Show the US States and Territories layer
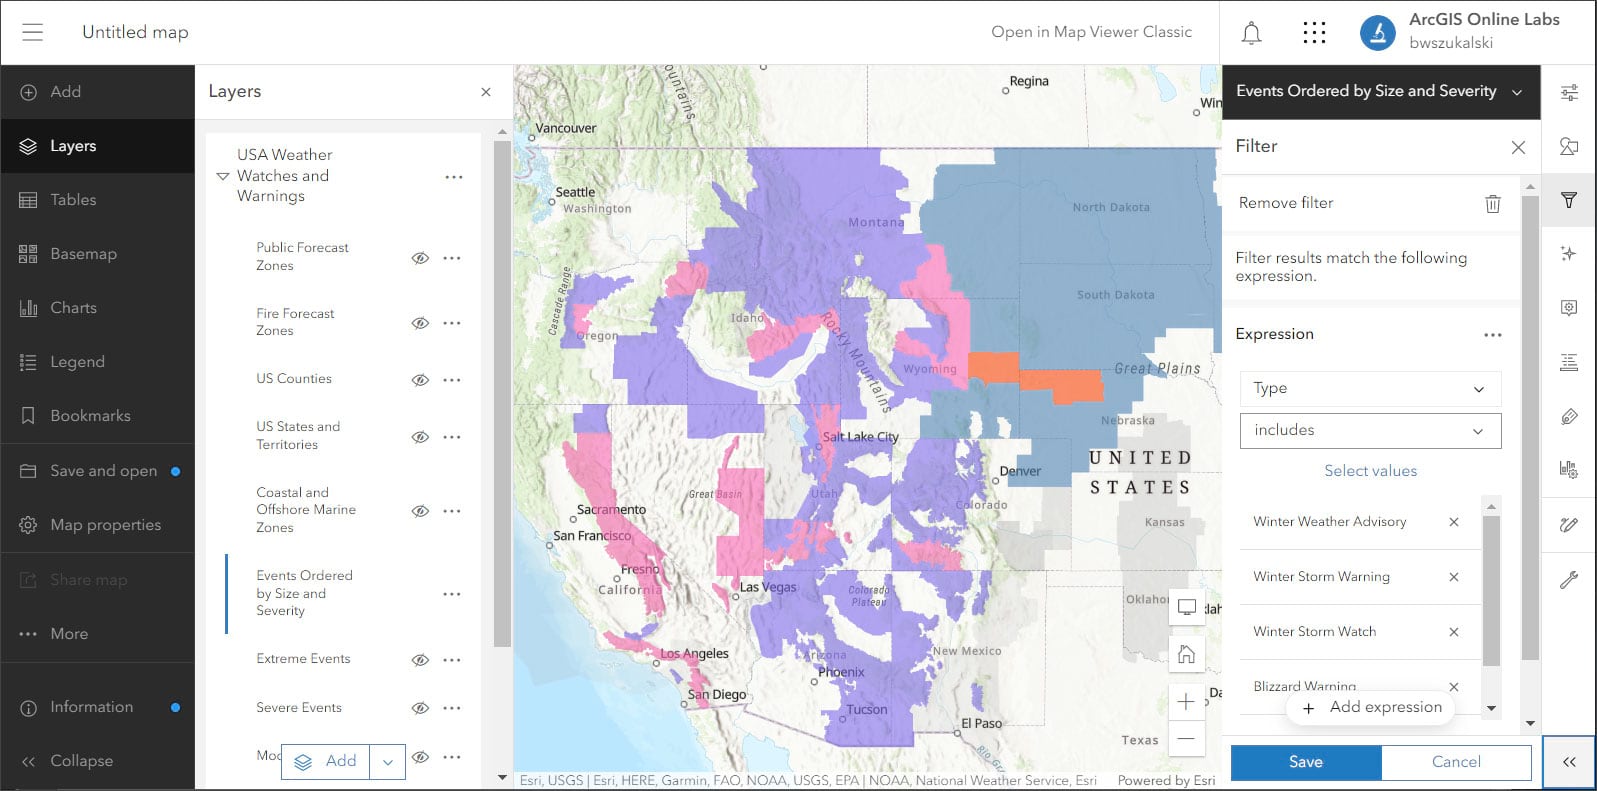This screenshot has width=1597, height=791. coord(421,437)
